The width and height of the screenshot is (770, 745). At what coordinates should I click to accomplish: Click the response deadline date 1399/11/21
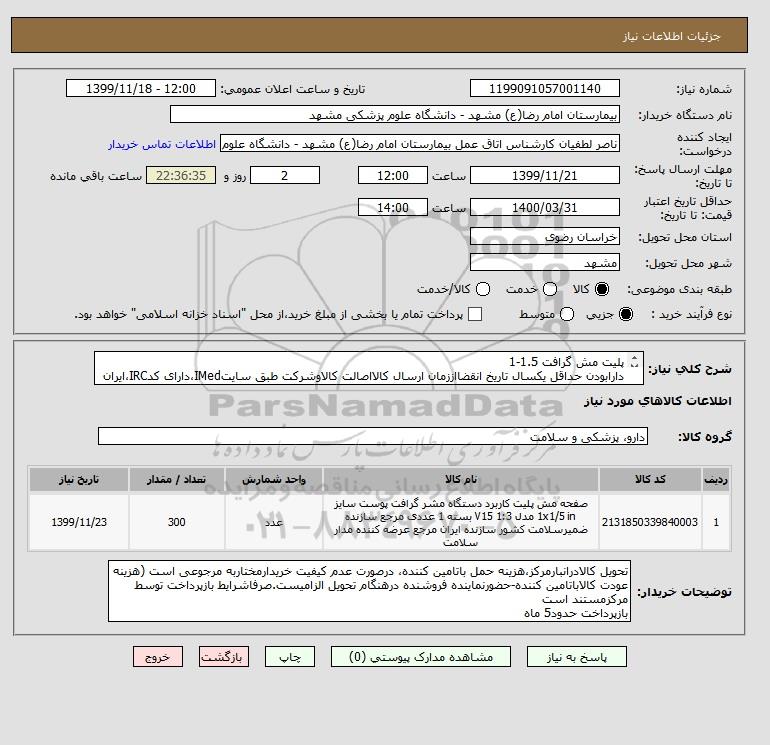545,175
